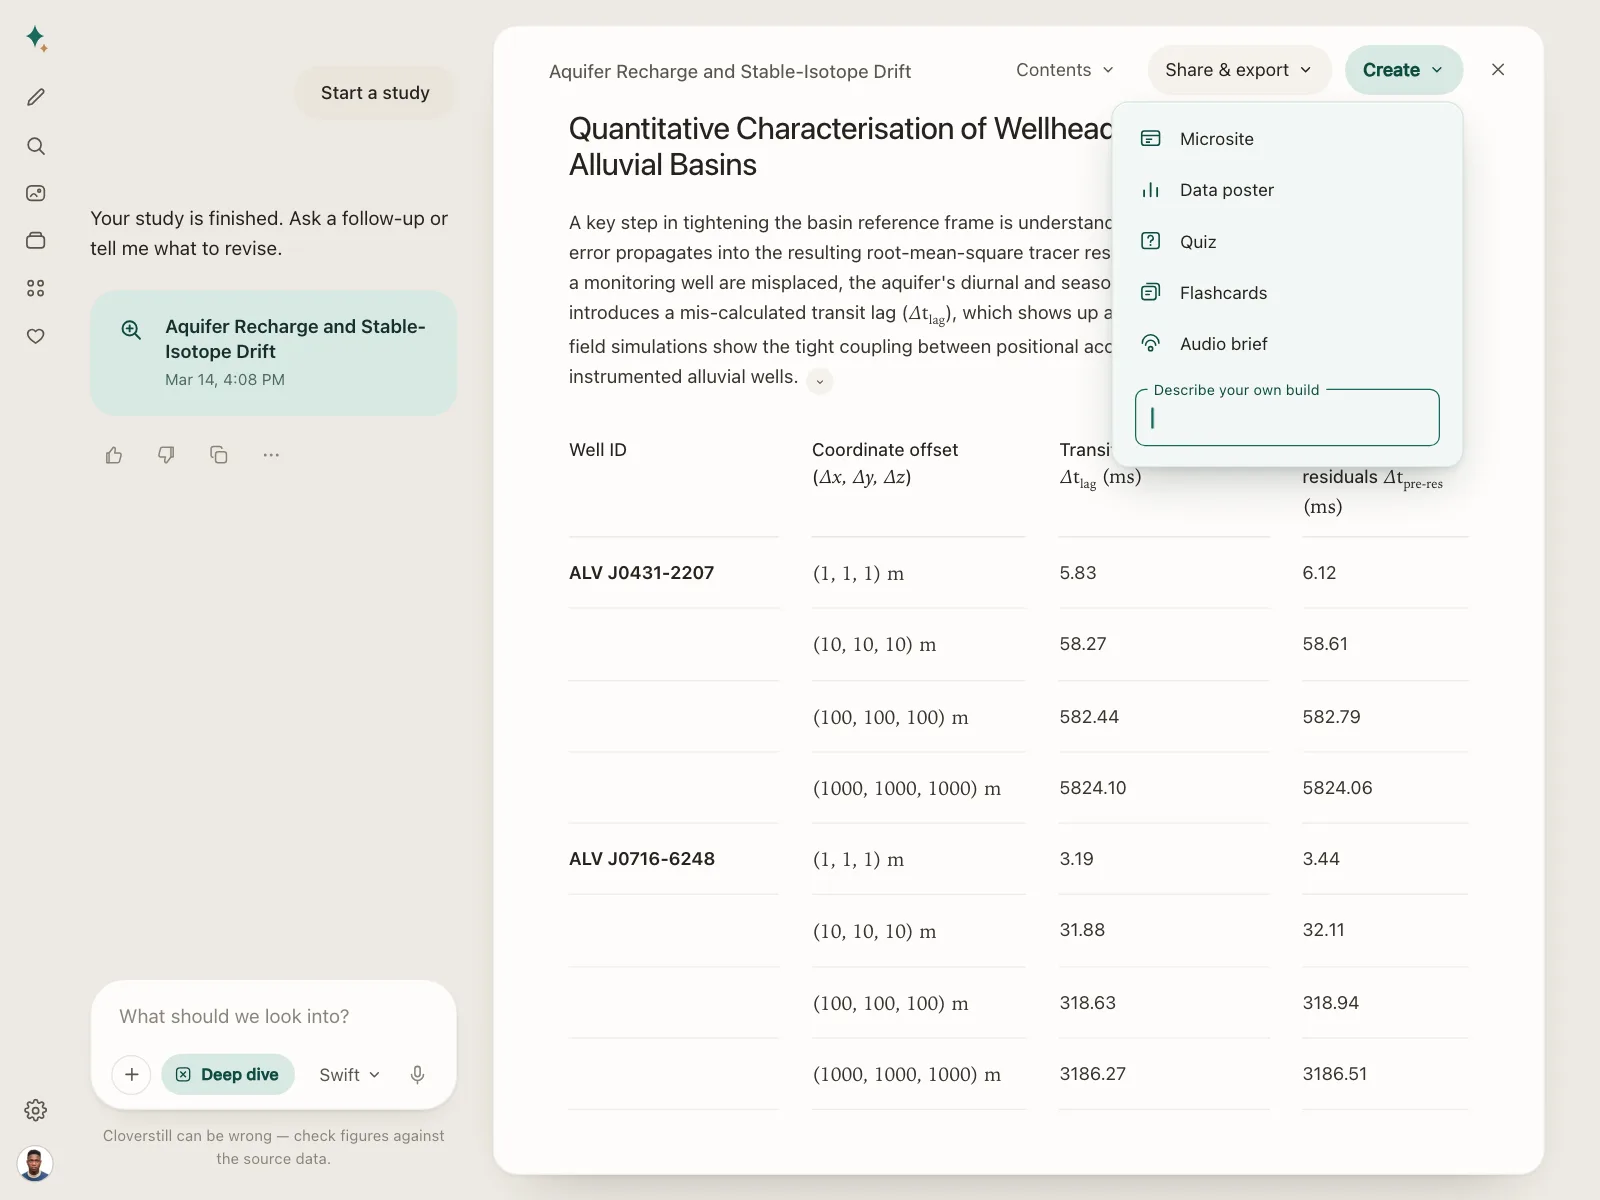The image size is (1600, 1200).
Task: Give thumbs down to the response
Action: (x=166, y=455)
